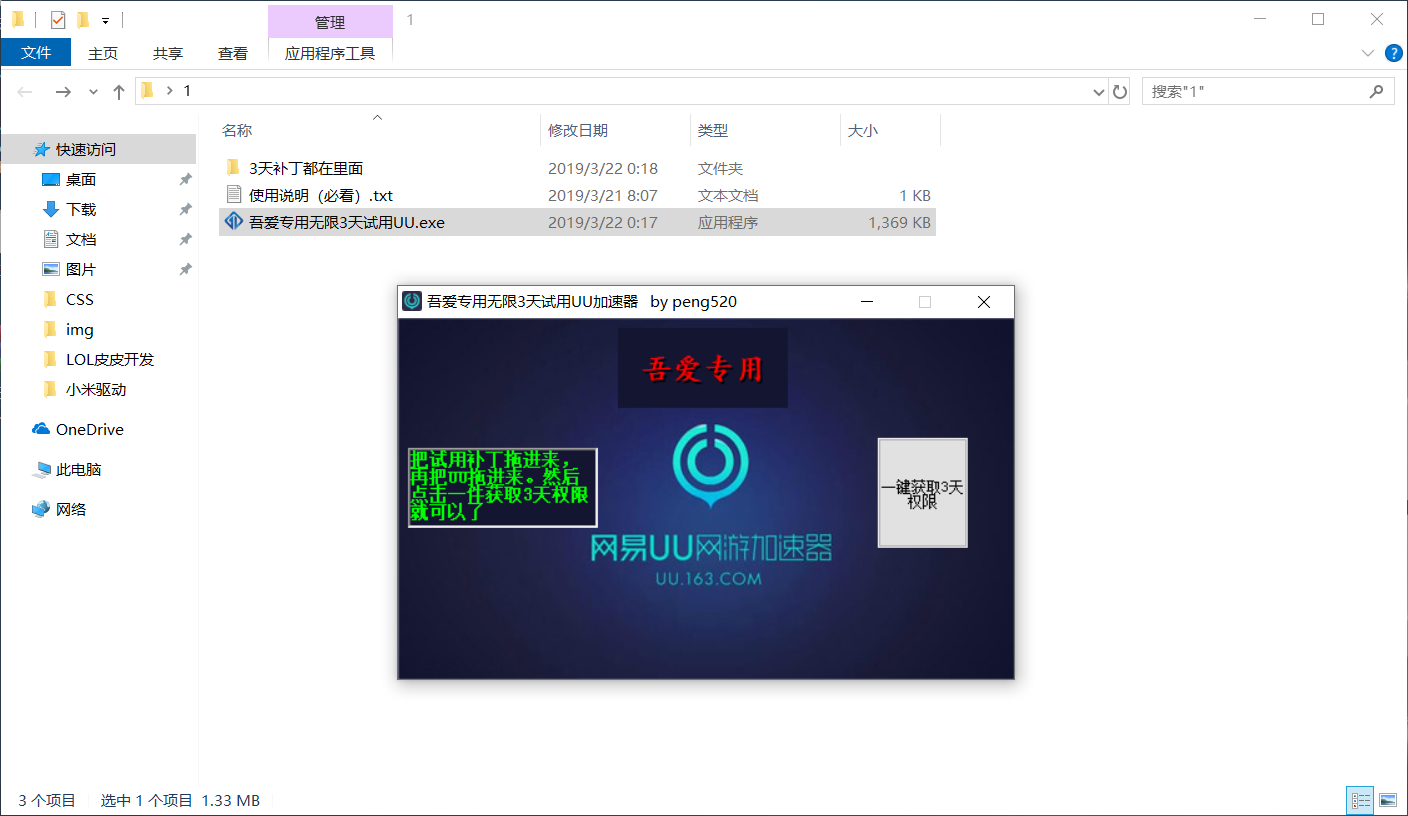
Task: Open Quick Access Toolbar customize dropdown
Action: [x=105, y=20]
